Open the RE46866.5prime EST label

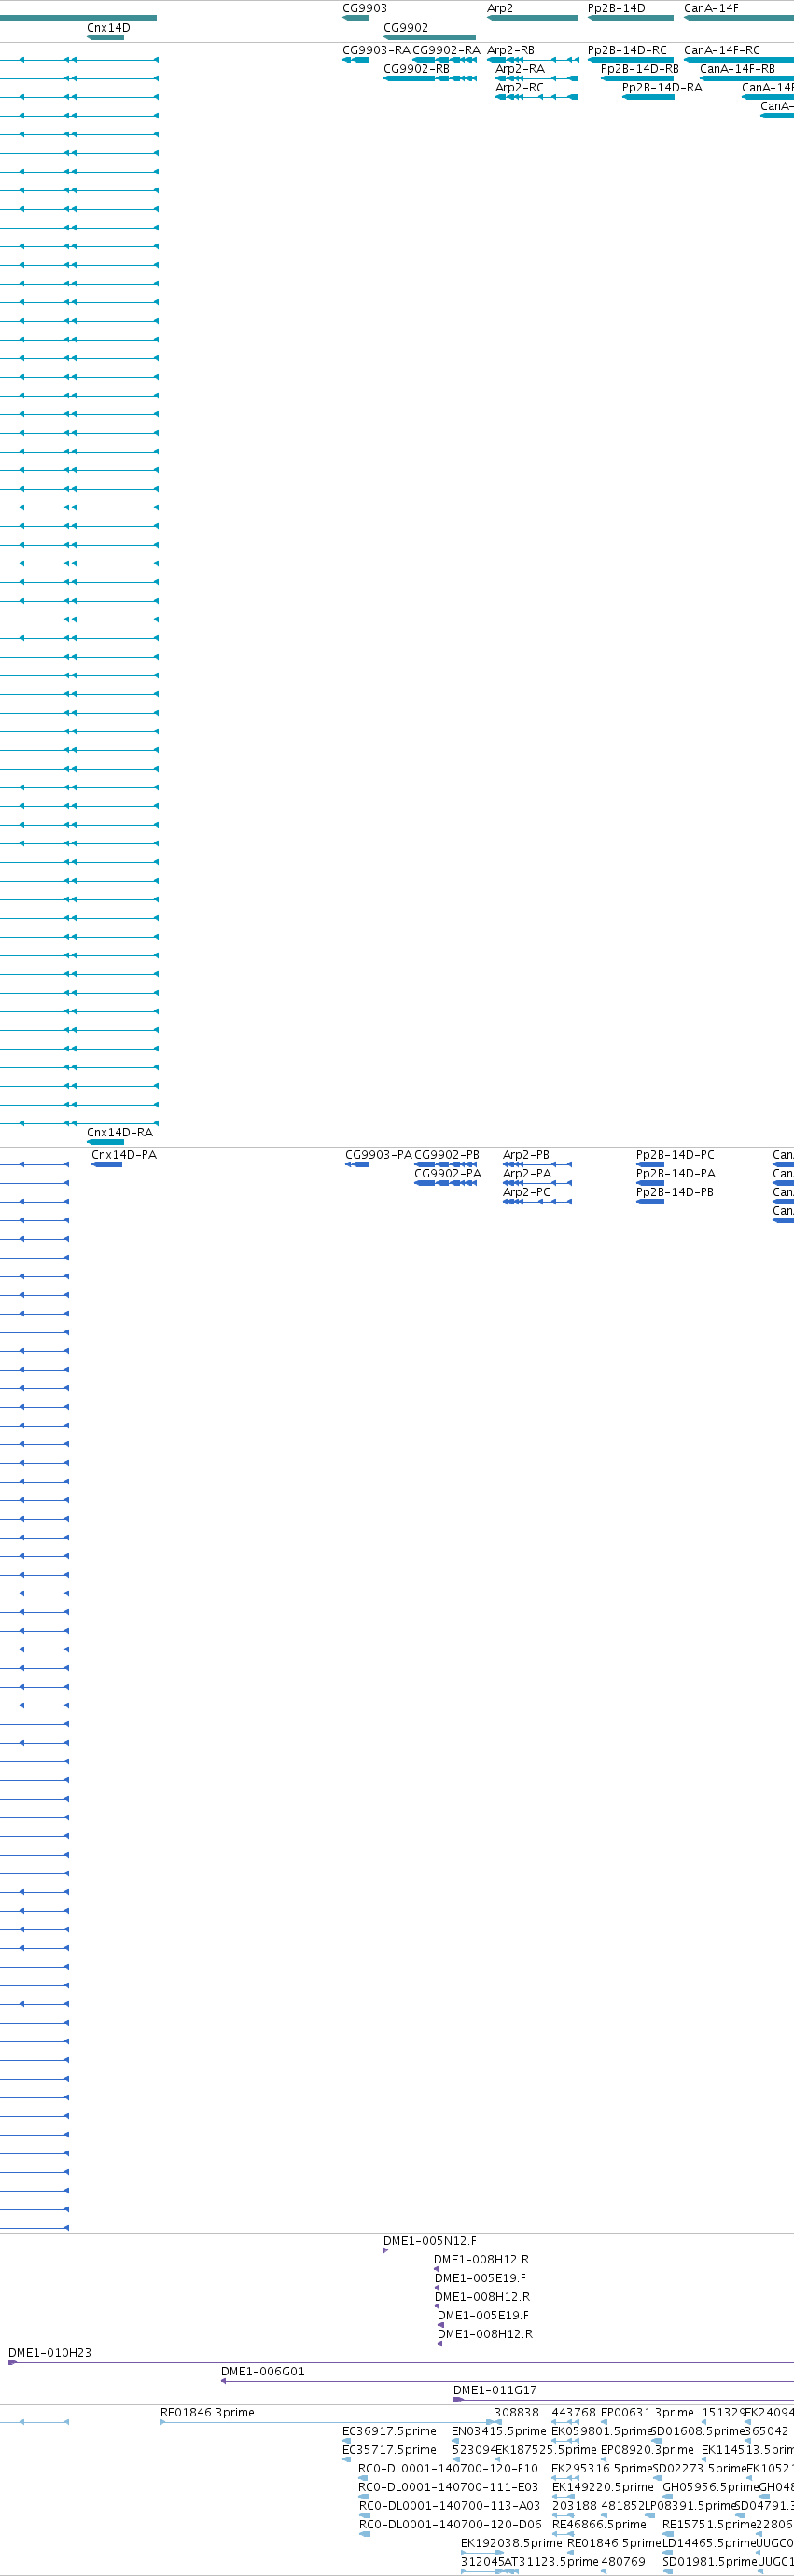click(599, 2525)
